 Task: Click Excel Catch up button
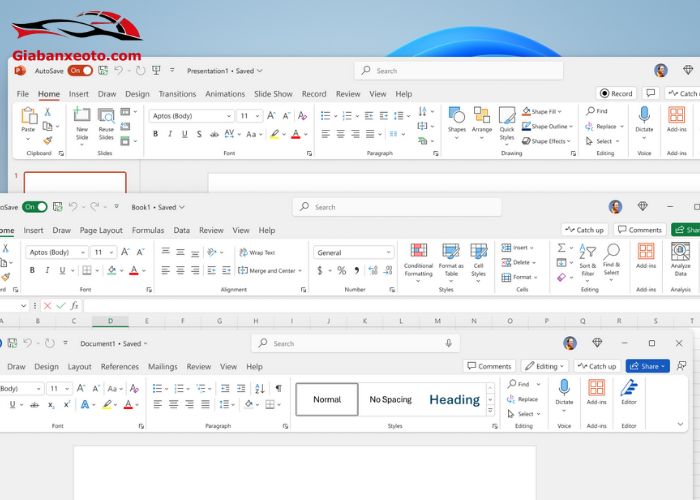pyautogui.click(x=584, y=229)
